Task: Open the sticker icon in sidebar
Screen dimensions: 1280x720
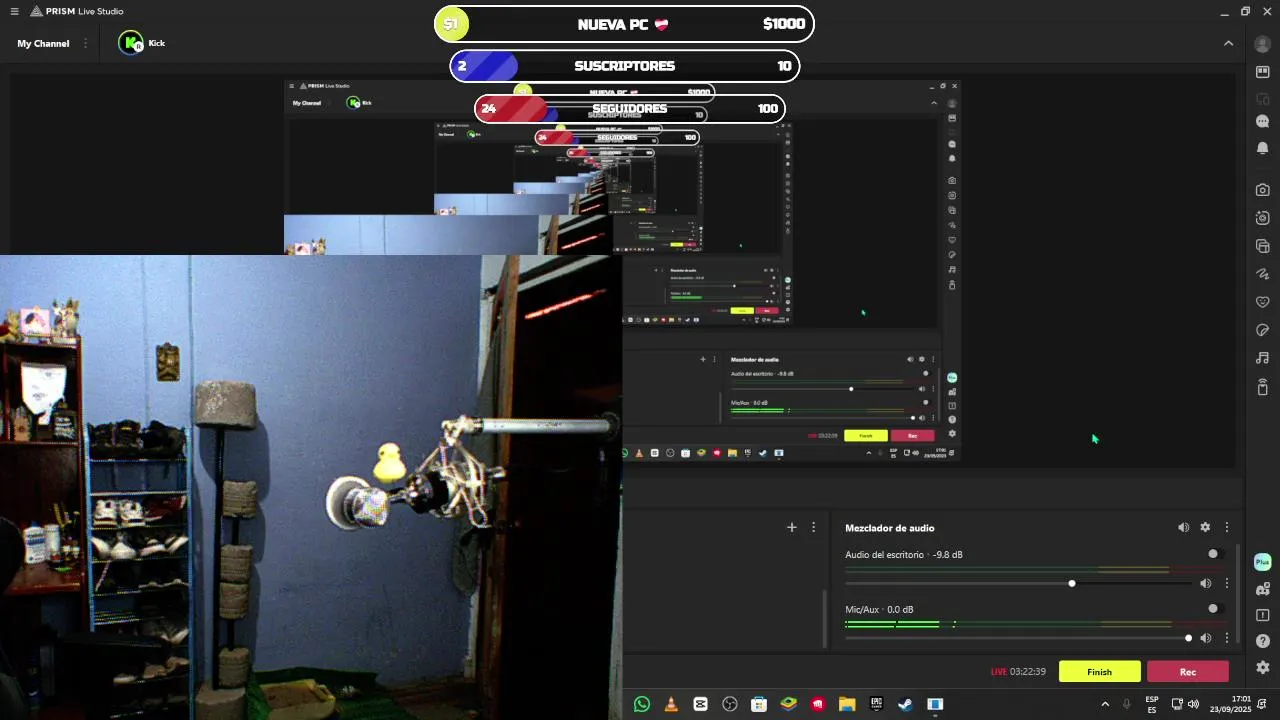Action: (x=1262, y=330)
